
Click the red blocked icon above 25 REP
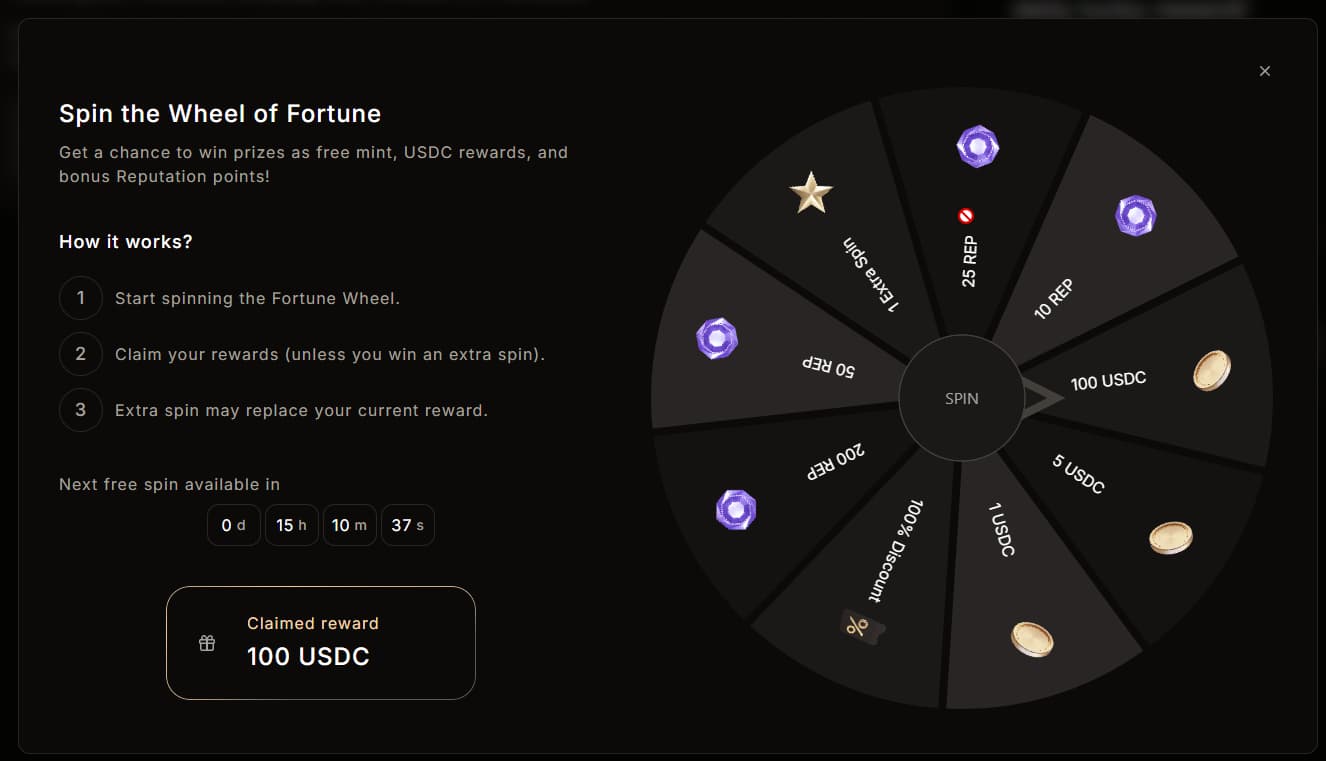[966, 215]
